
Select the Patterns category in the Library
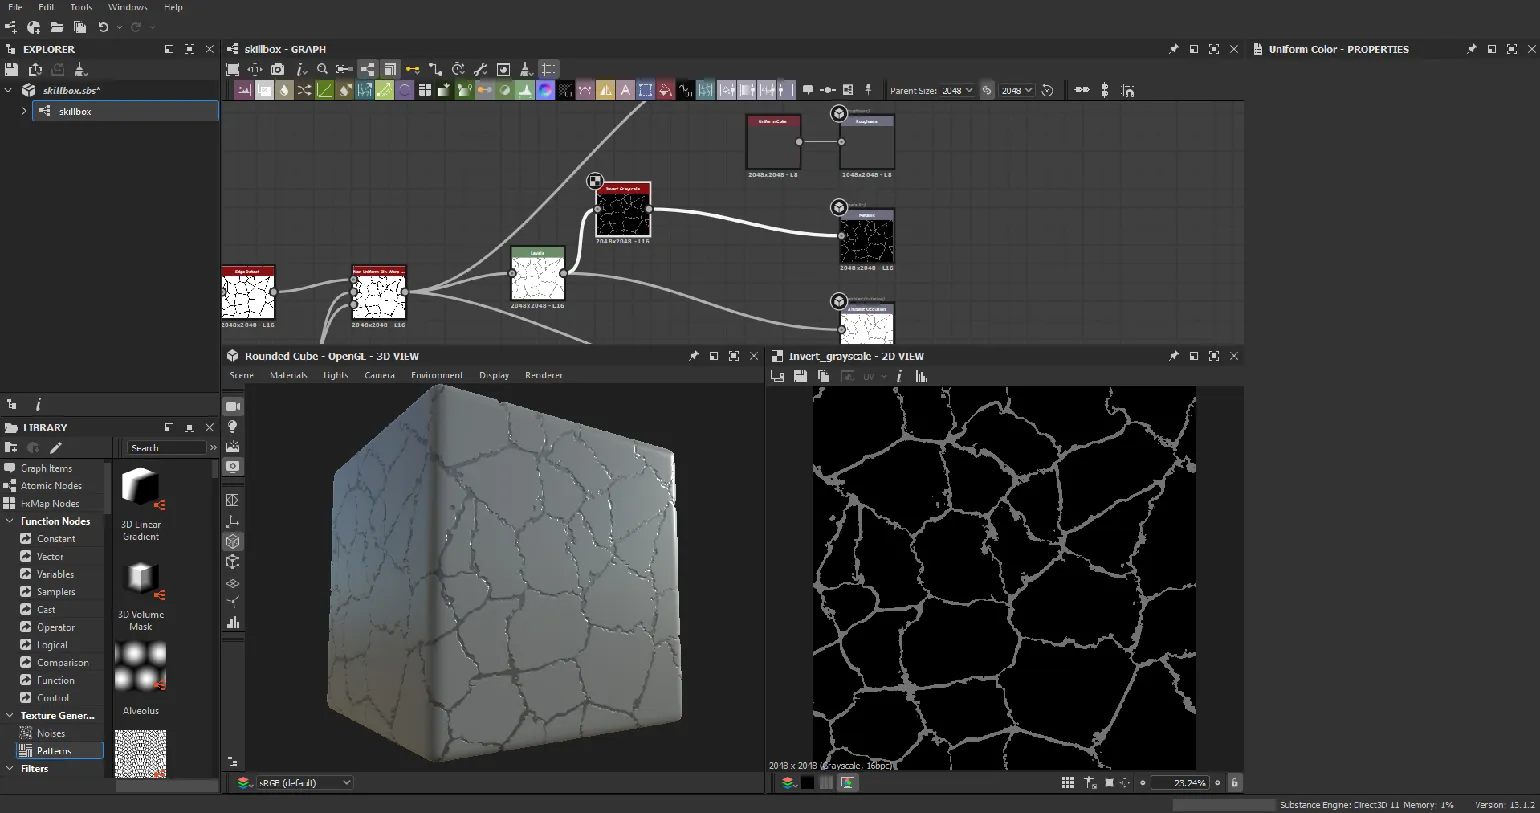(x=54, y=750)
